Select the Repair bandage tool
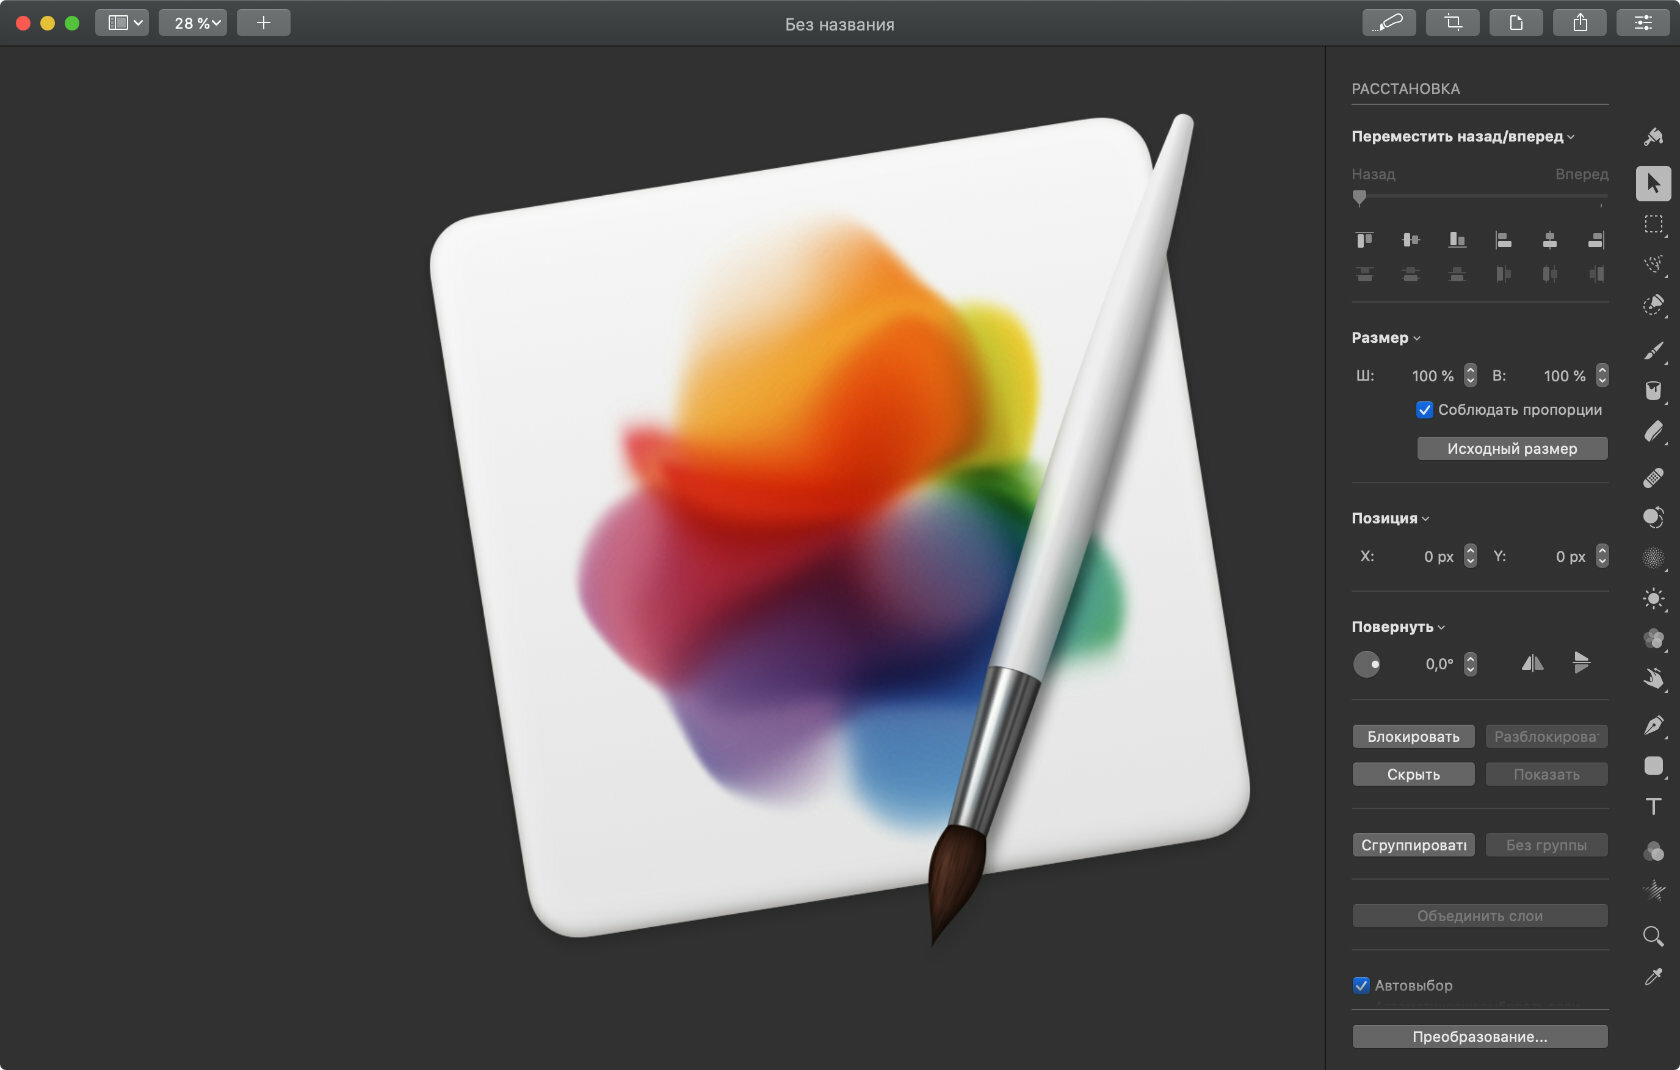Image resolution: width=1680 pixels, height=1070 pixels. (x=1653, y=478)
